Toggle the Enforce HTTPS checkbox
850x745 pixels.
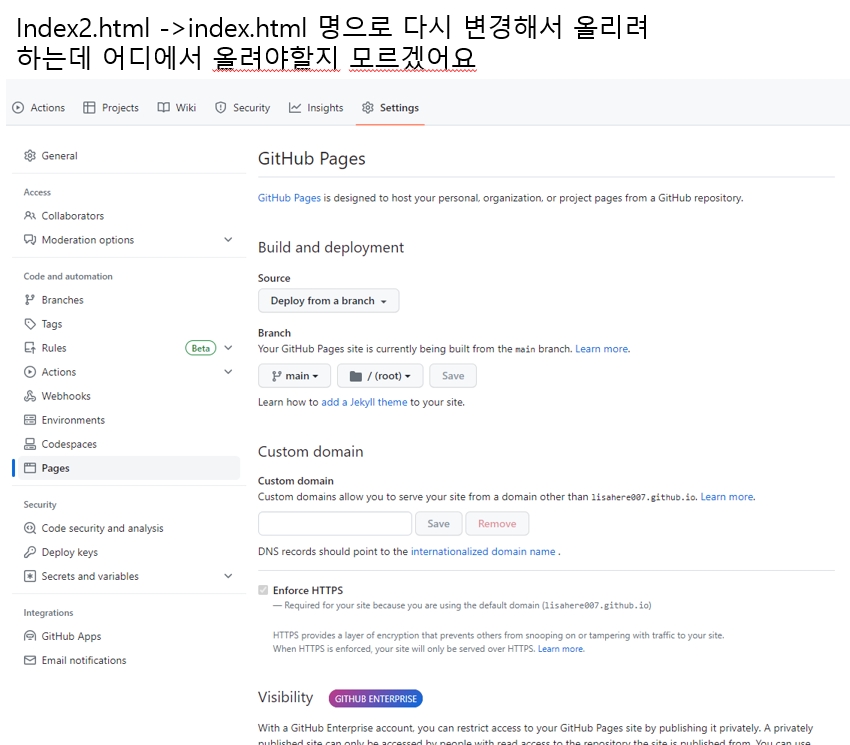pyautogui.click(x=263, y=590)
